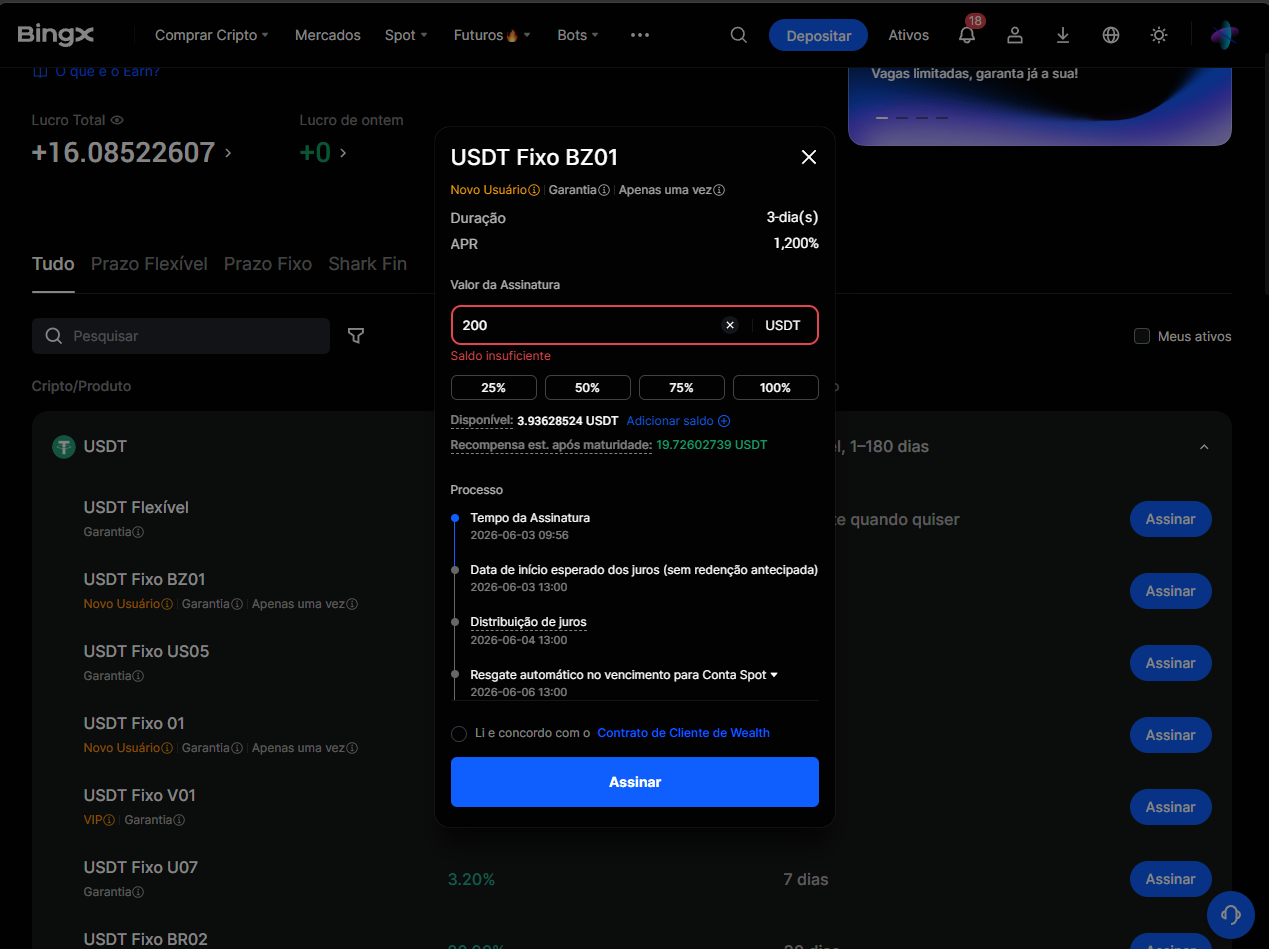Open notifications bell with 18 badge
This screenshot has height=949, width=1269.
[x=967, y=35]
